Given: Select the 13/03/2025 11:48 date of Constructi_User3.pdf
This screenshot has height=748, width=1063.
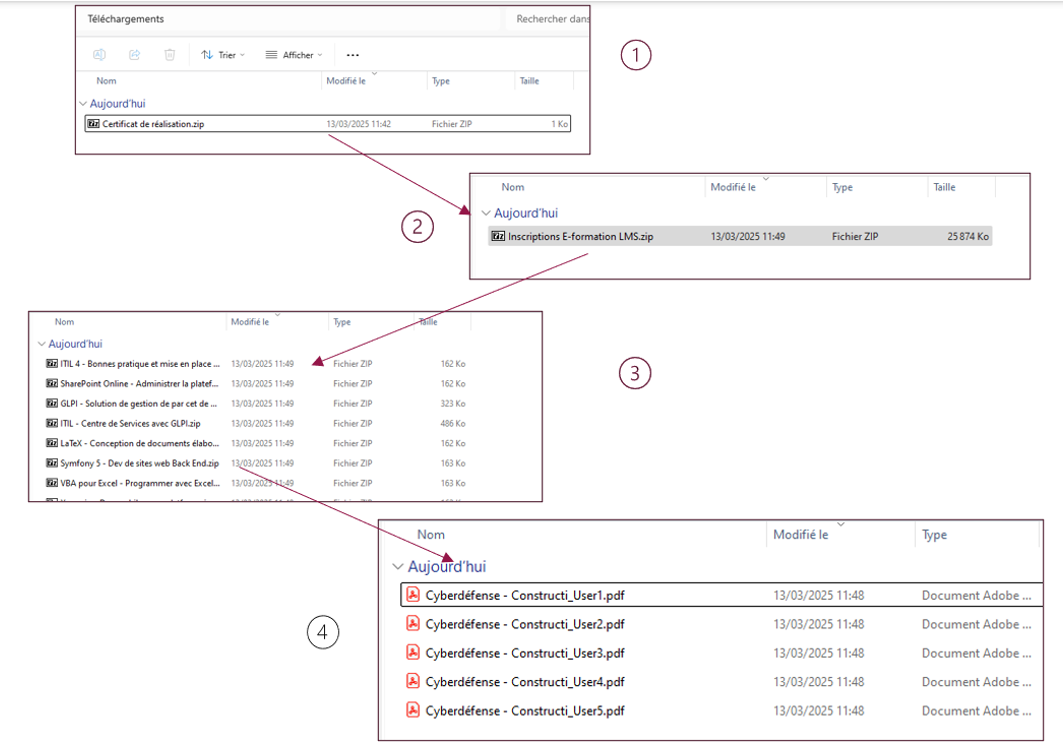Looking at the screenshot, I should [818, 653].
